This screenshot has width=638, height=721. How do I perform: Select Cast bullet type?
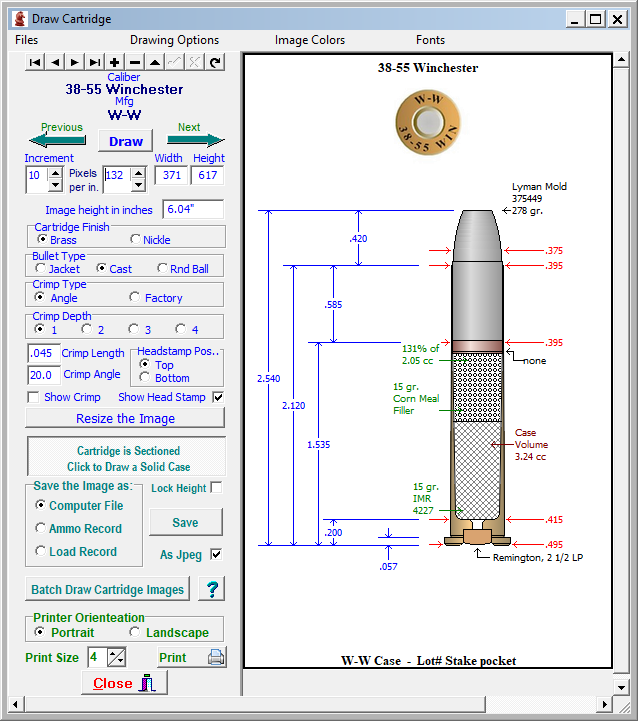pyautogui.click(x=101, y=268)
